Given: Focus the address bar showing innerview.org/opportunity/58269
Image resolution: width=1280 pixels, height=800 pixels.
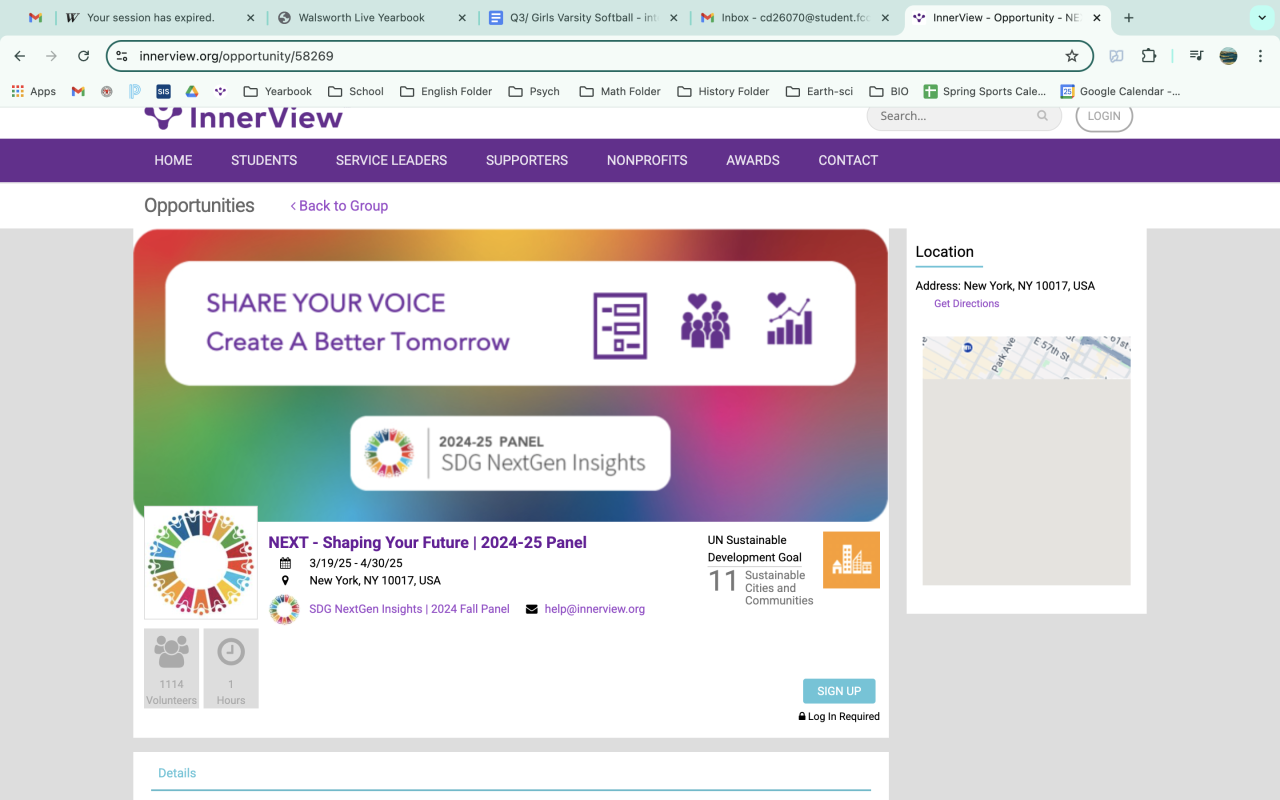Looking at the screenshot, I should [x=600, y=56].
